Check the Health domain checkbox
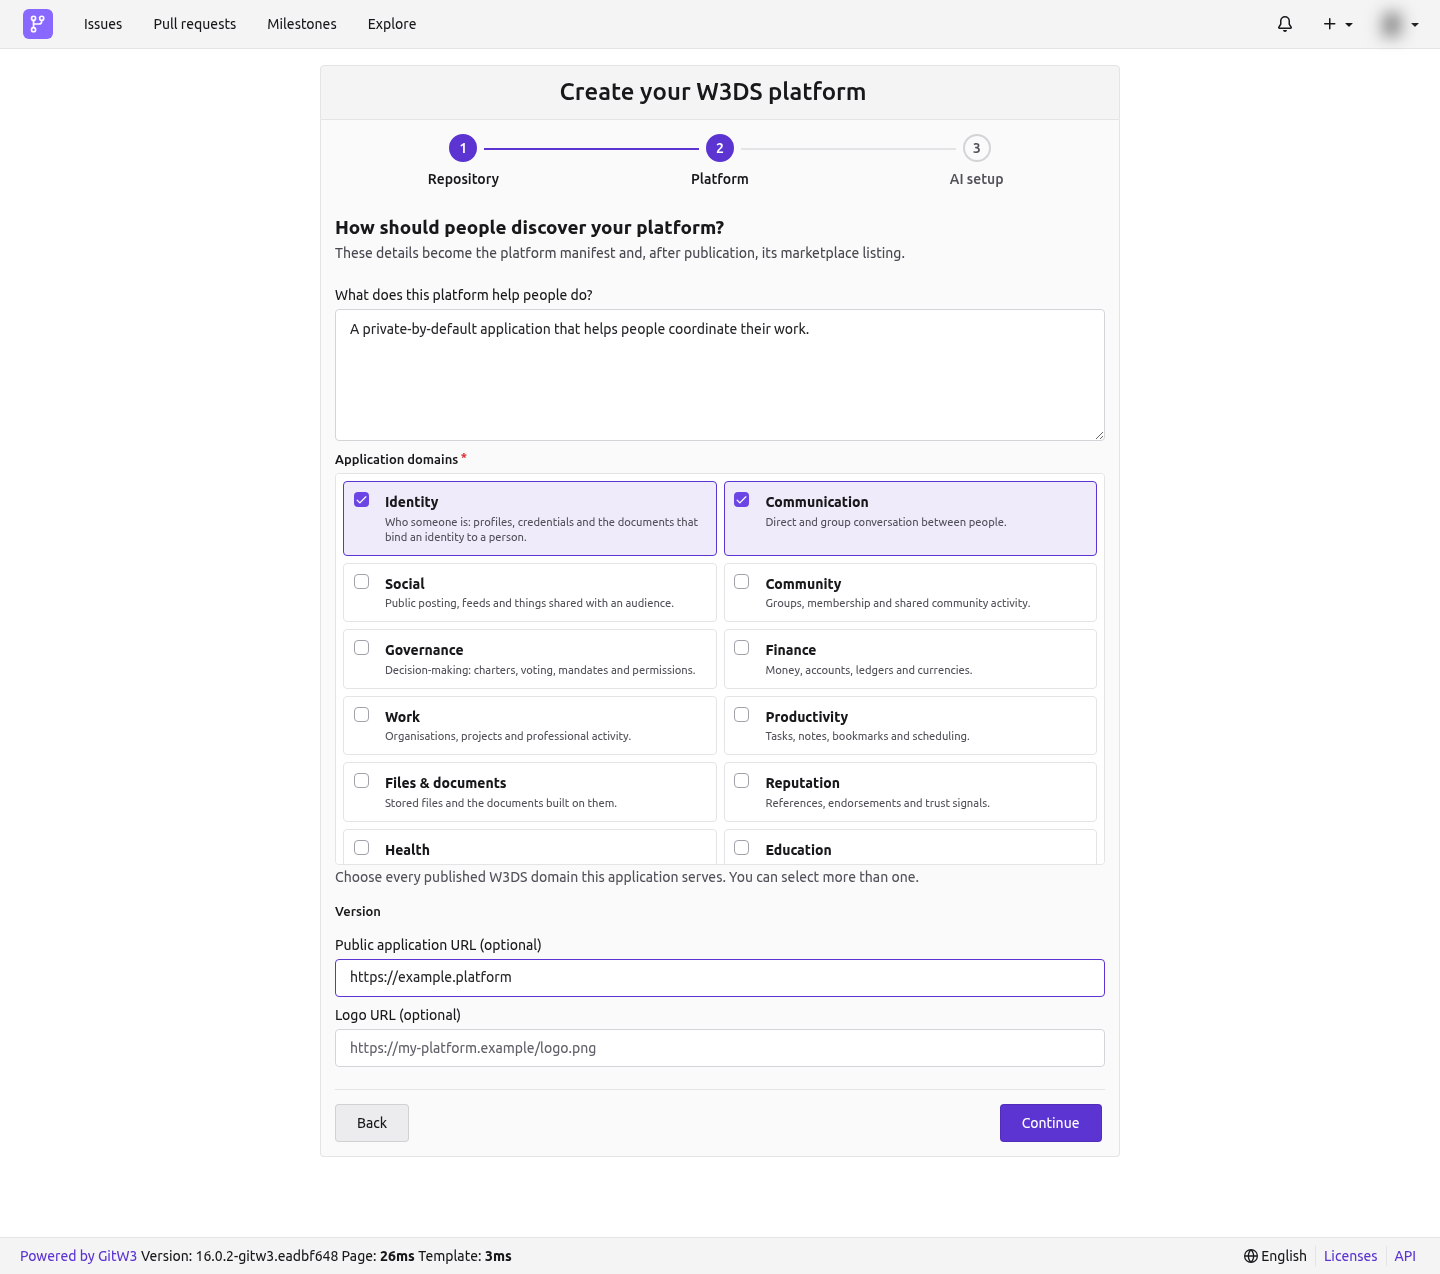The width and height of the screenshot is (1440, 1274). coord(362,848)
